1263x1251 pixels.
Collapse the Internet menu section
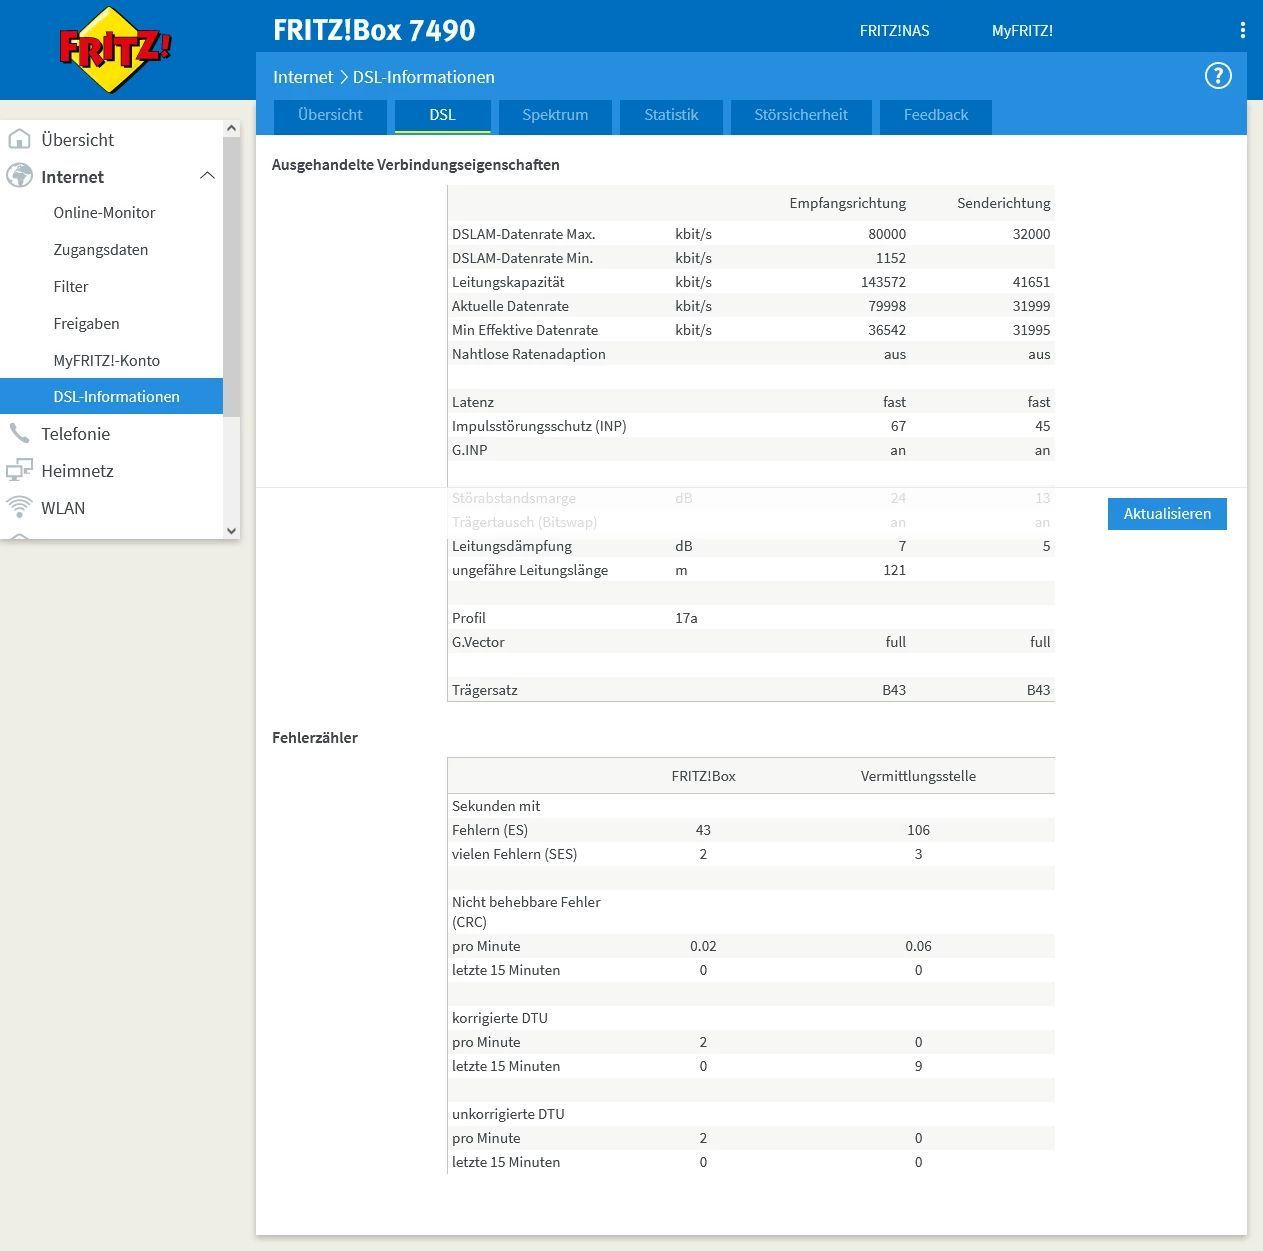point(207,176)
